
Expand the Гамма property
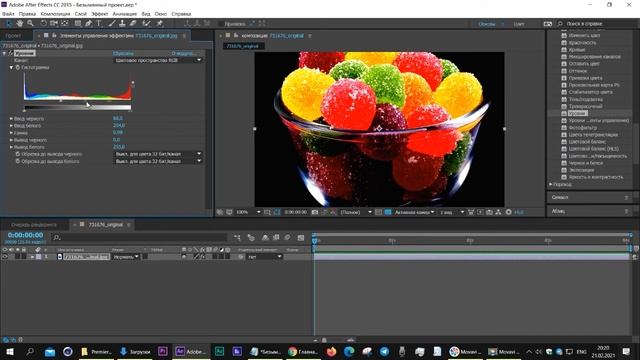11,133
